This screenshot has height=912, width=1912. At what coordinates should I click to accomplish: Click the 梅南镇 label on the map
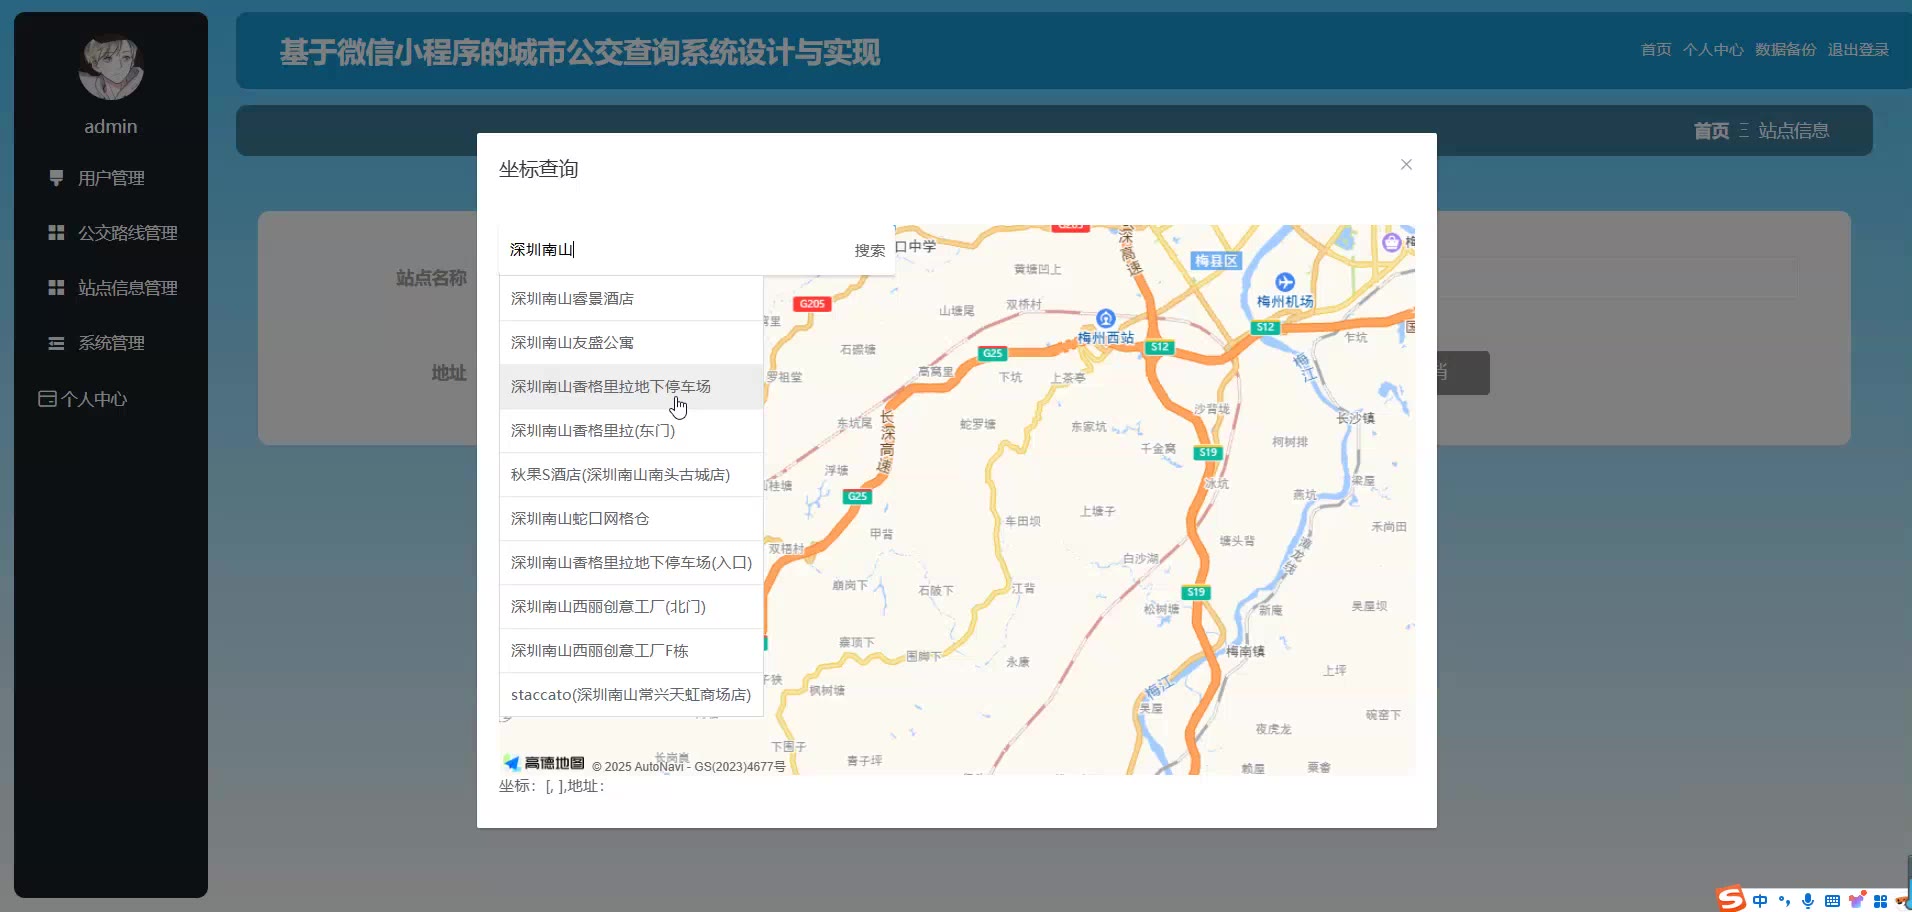pyautogui.click(x=1246, y=651)
